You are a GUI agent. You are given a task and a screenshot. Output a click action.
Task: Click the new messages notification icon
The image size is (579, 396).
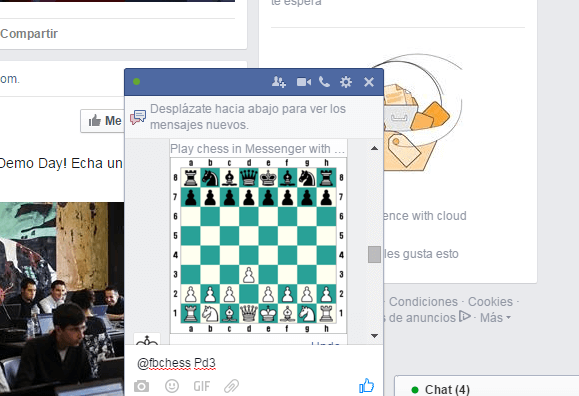138,117
